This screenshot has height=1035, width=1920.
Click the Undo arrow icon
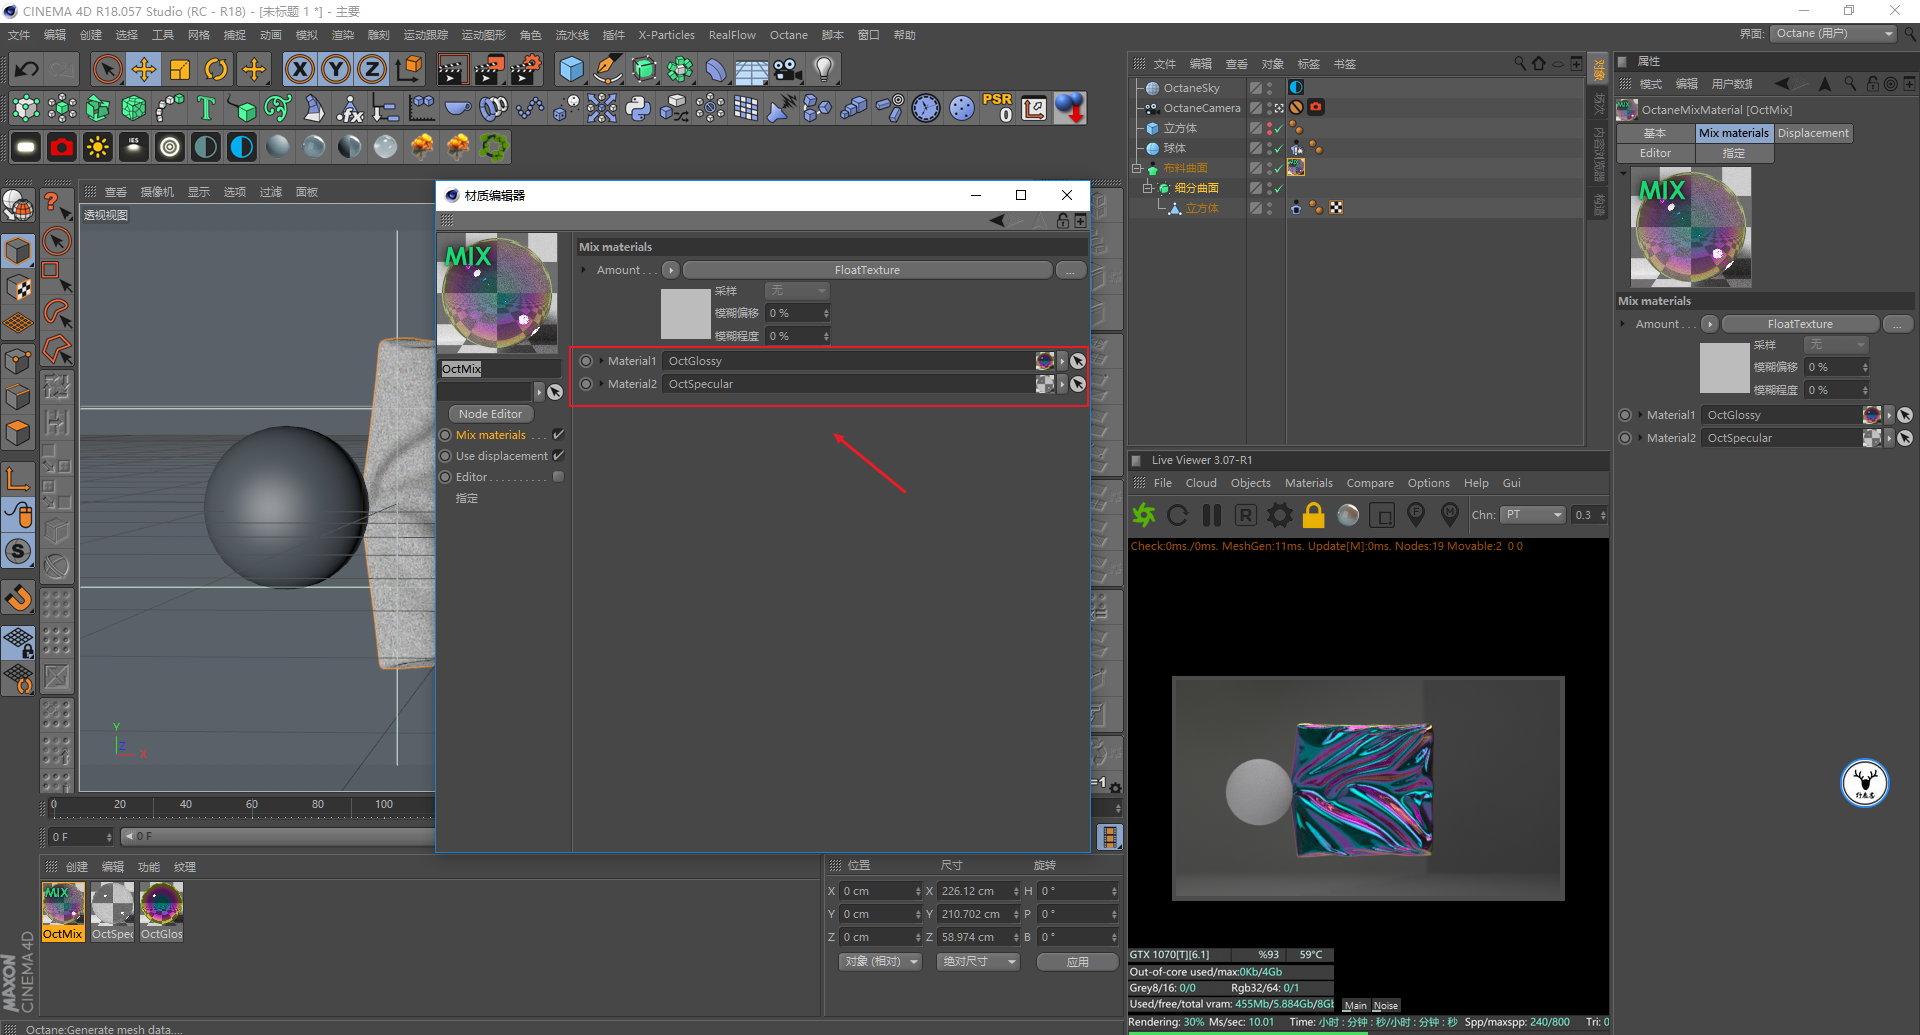click(x=27, y=69)
